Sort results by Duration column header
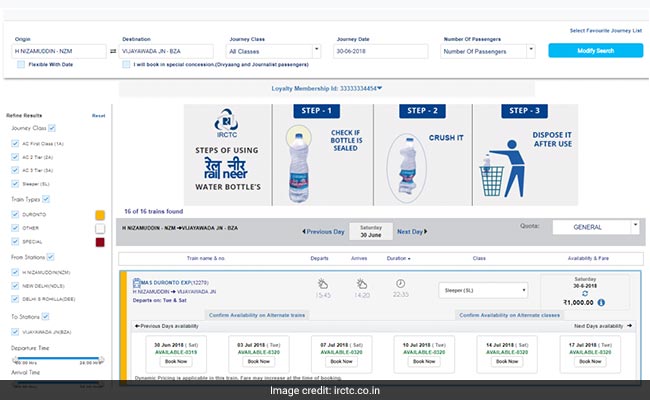 point(396,256)
